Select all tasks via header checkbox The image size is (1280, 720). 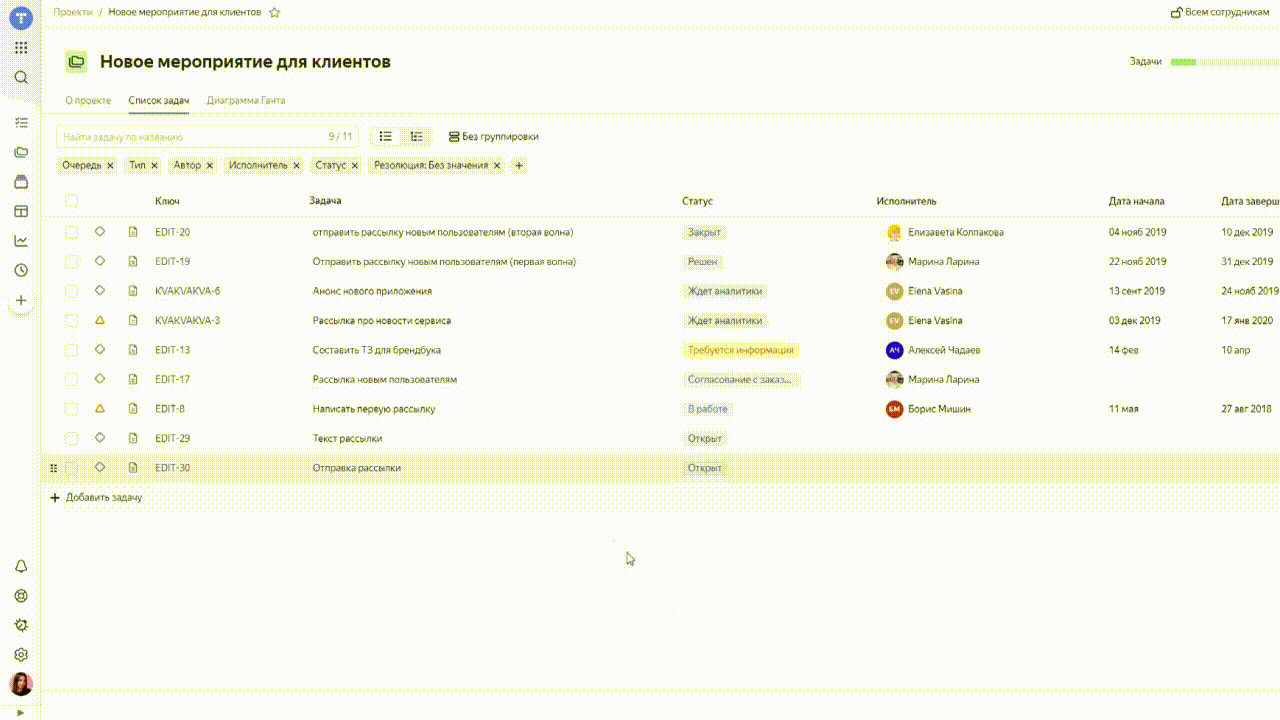(x=71, y=201)
